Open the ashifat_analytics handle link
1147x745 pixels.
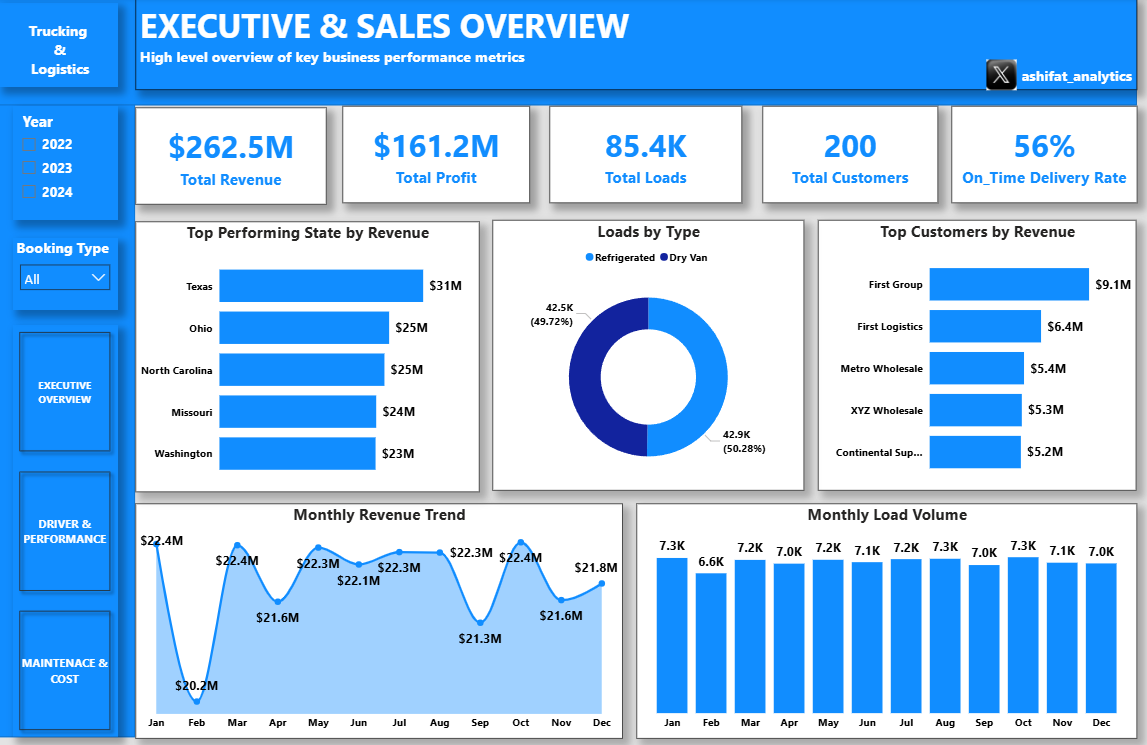[1076, 76]
